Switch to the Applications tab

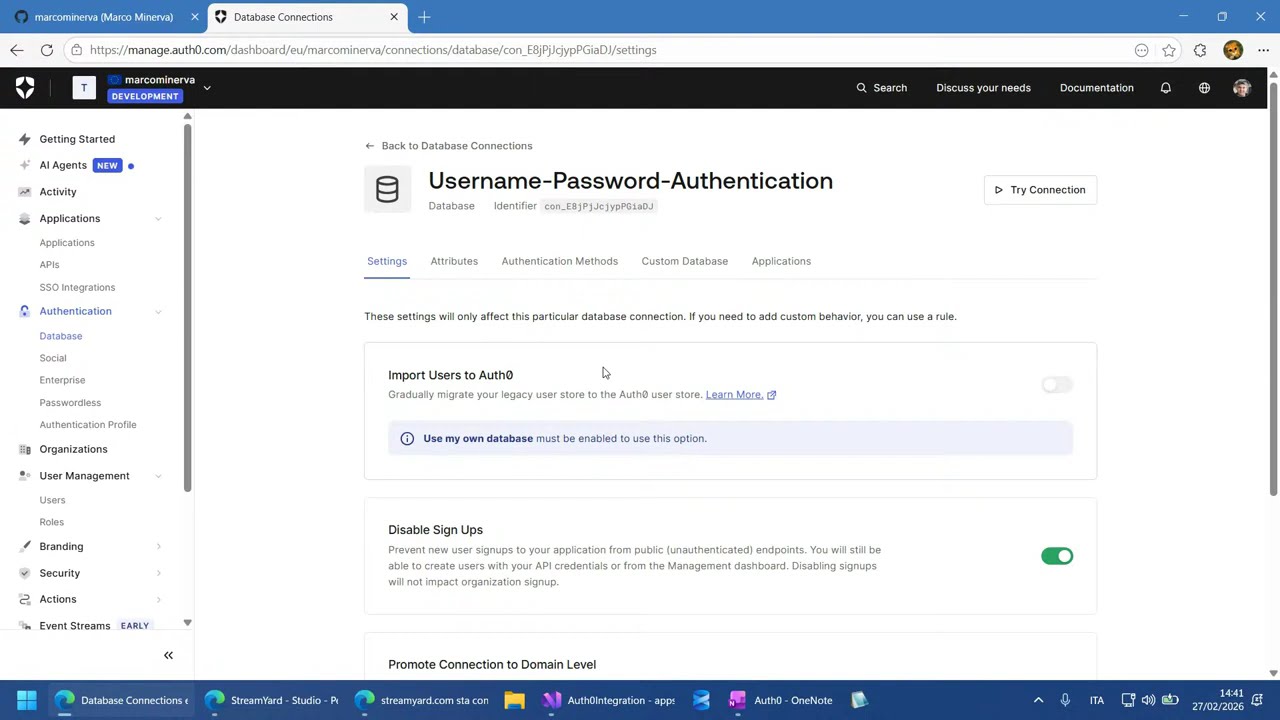(781, 261)
